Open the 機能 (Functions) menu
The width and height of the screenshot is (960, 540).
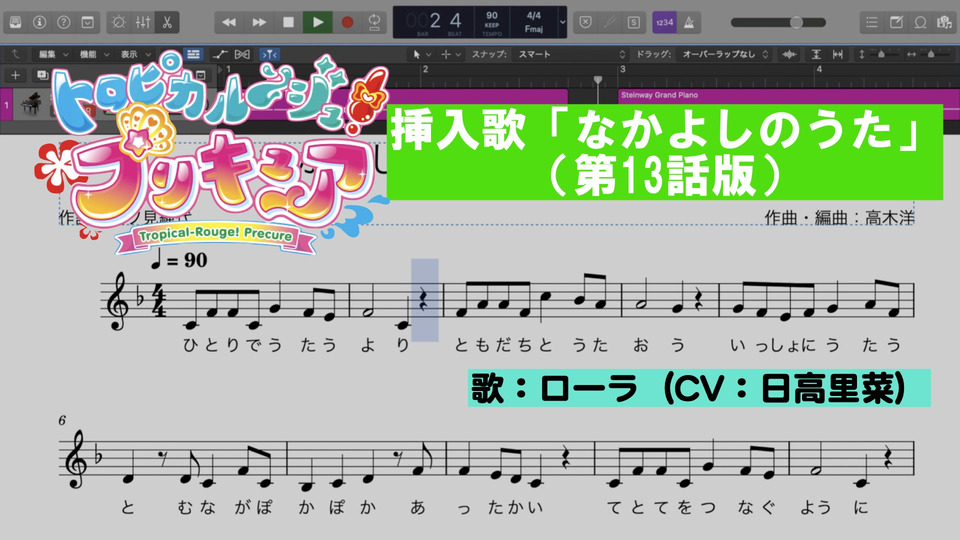[x=94, y=54]
